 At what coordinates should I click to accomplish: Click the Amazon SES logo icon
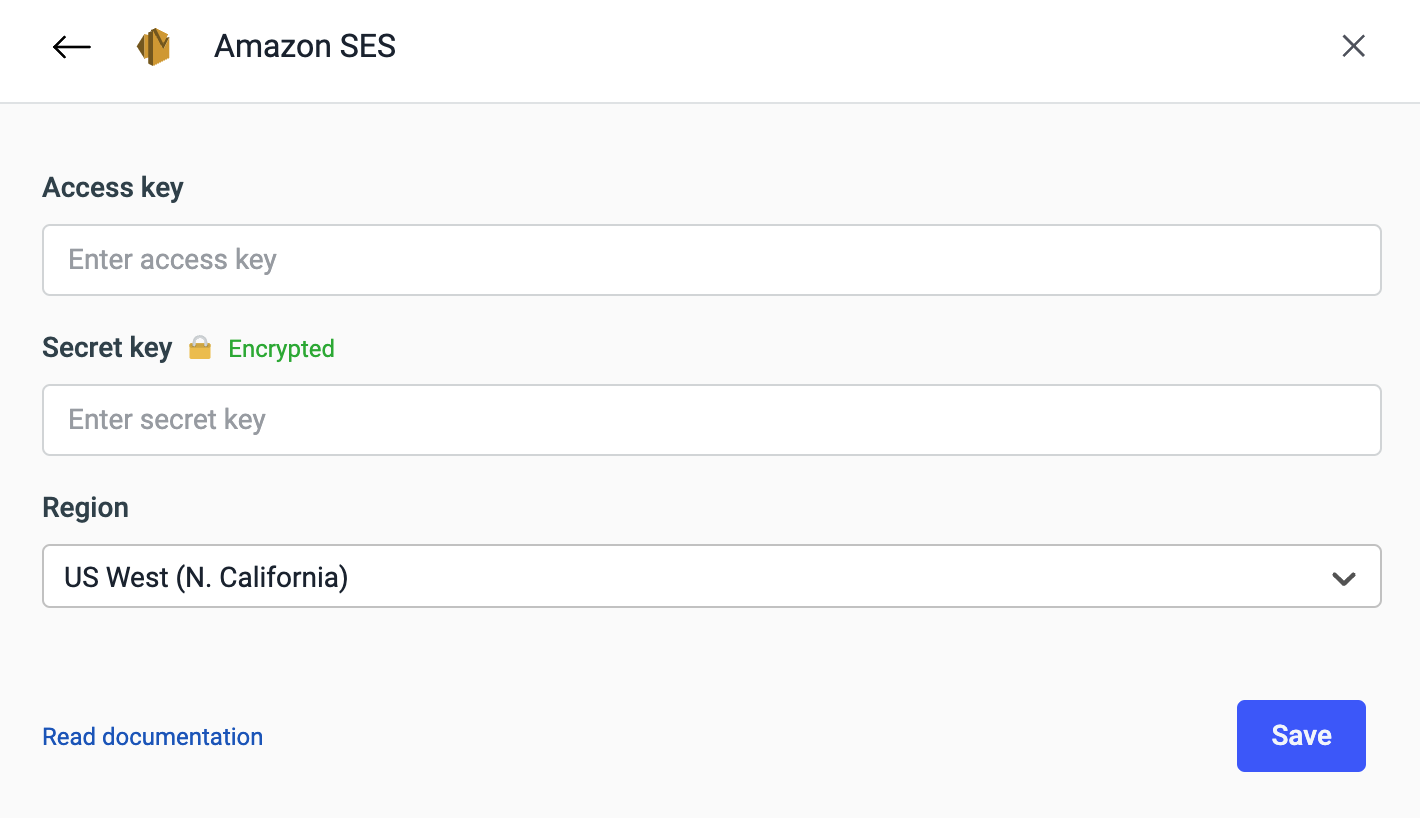click(153, 47)
